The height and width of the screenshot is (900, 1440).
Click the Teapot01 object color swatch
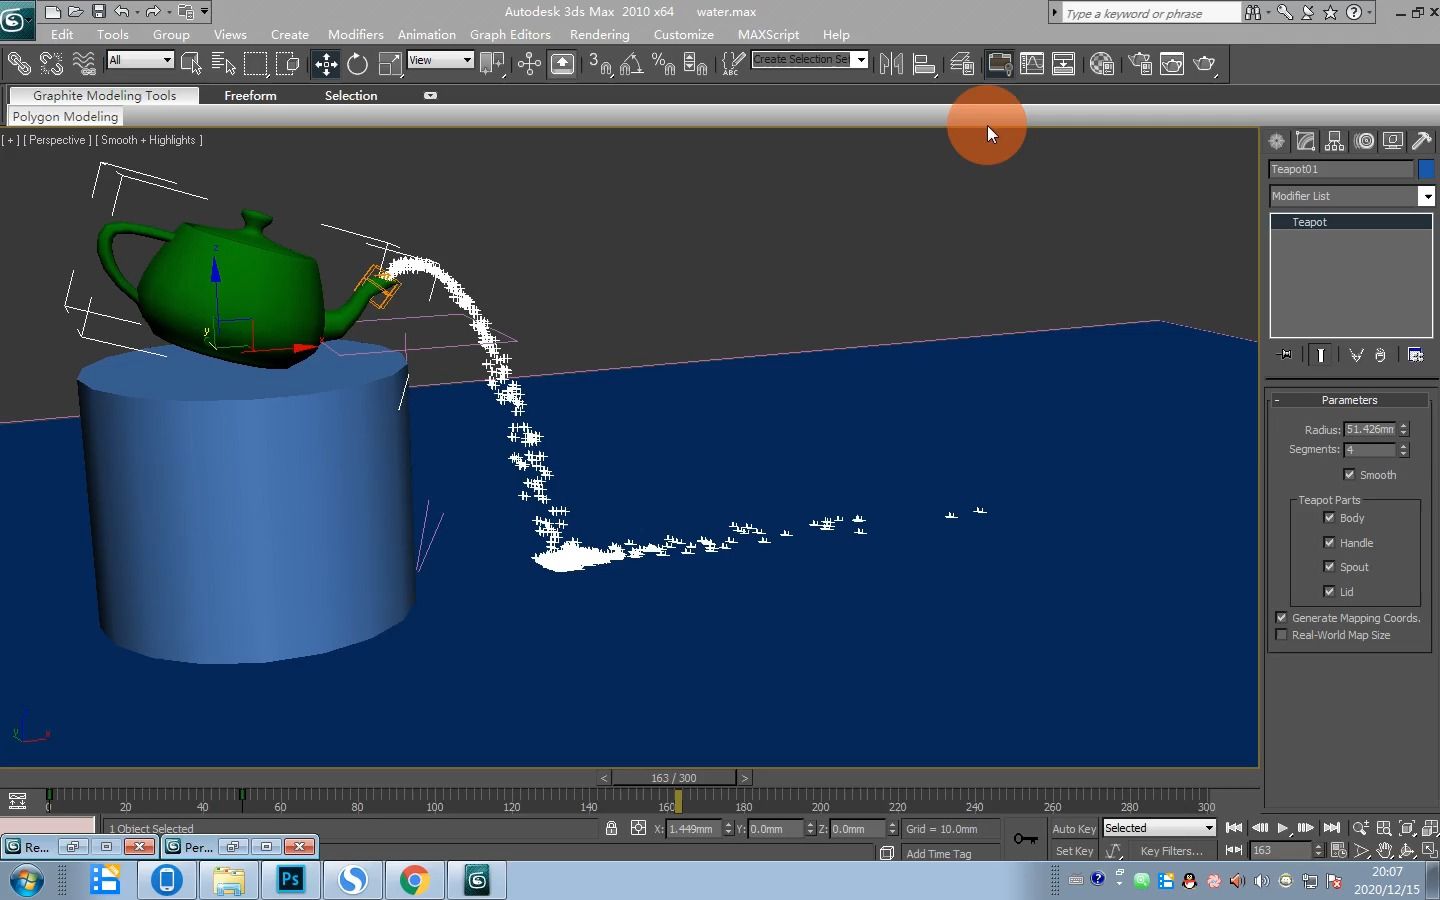(1428, 169)
